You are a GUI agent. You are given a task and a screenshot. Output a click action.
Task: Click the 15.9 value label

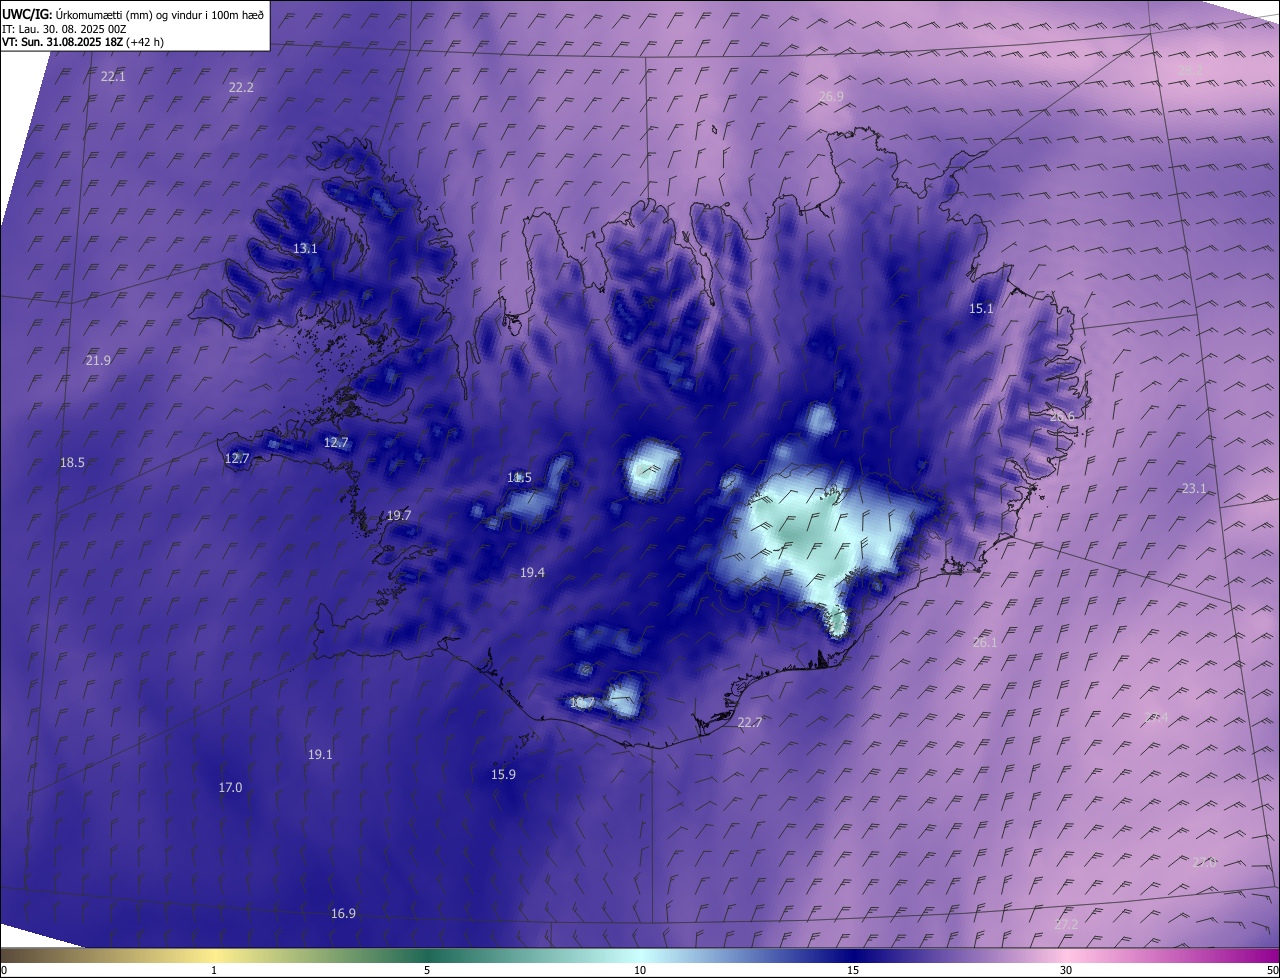[503, 774]
